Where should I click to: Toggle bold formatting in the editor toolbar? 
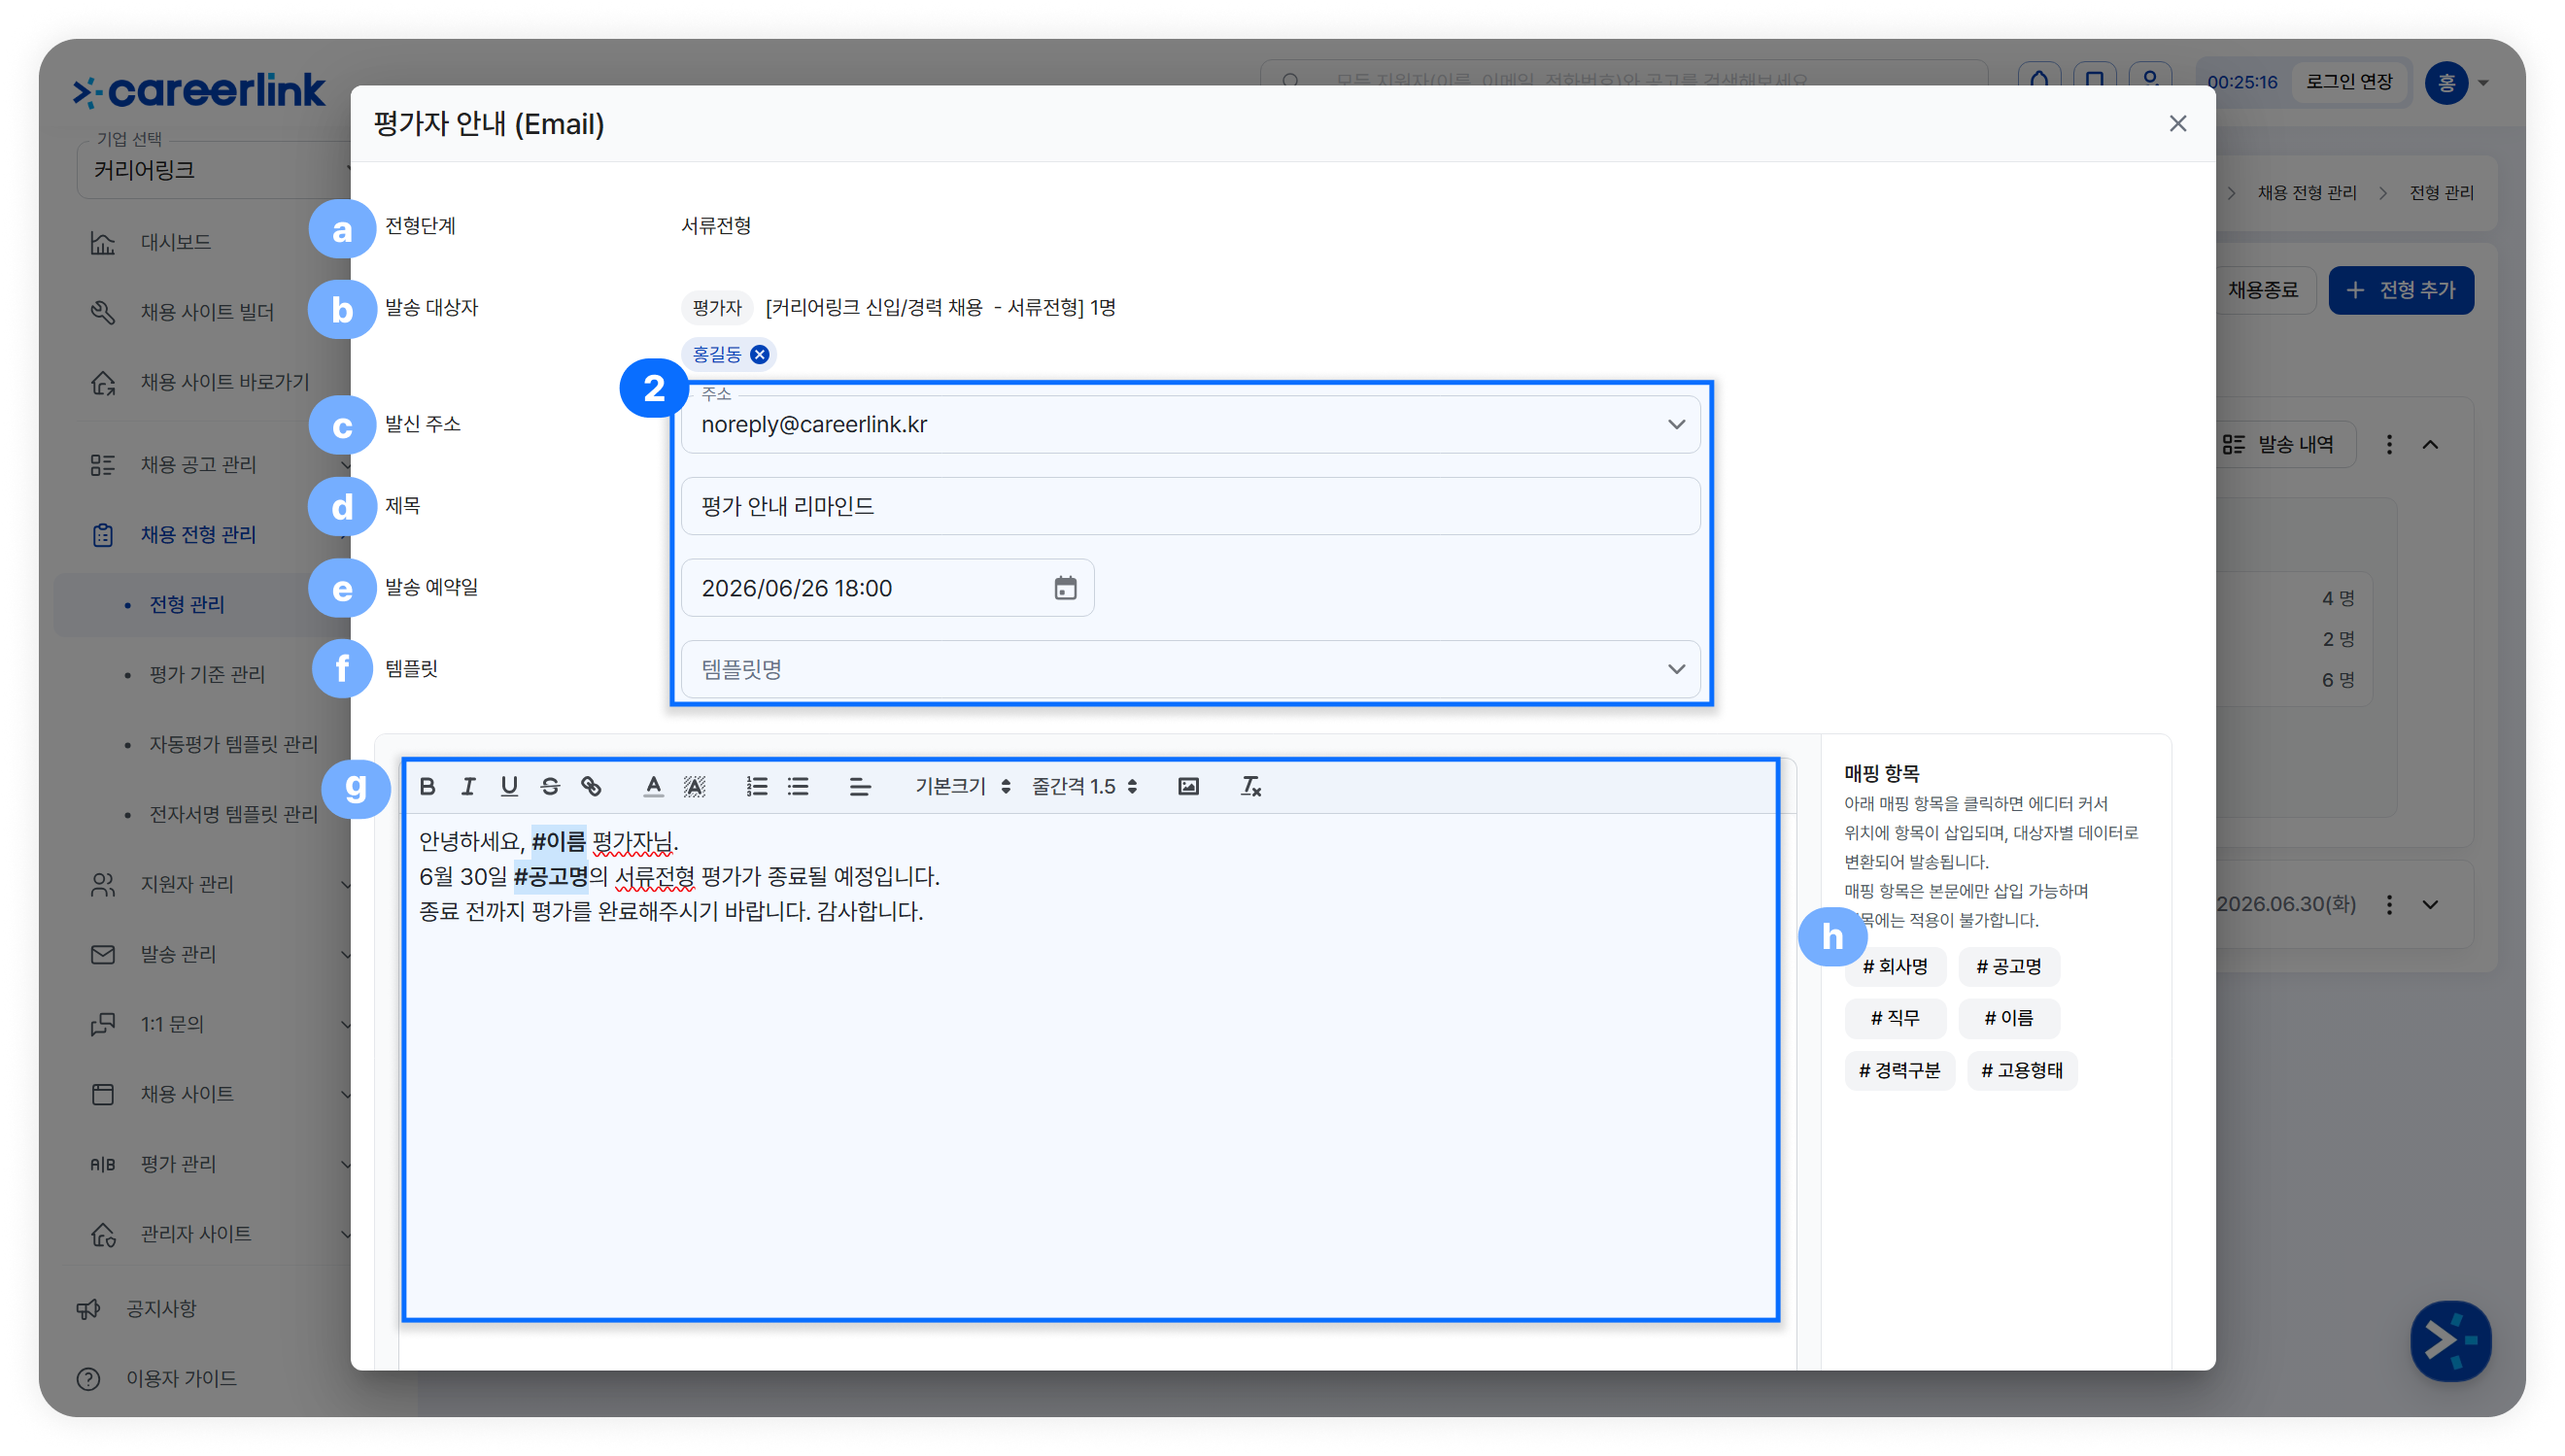coord(427,787)
